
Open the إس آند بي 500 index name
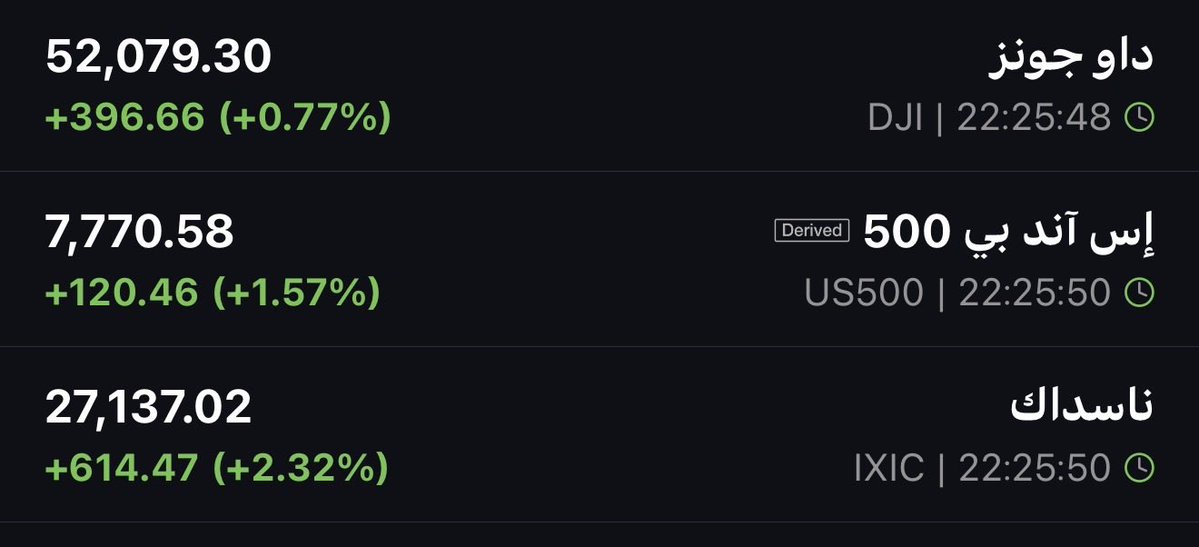[1009, 233]
